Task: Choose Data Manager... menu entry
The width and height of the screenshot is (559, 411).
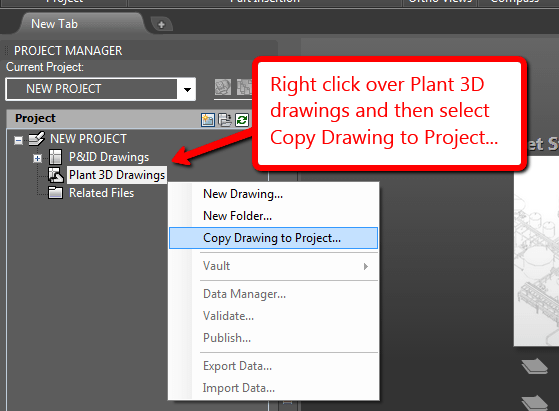Action: click(273, 294)
